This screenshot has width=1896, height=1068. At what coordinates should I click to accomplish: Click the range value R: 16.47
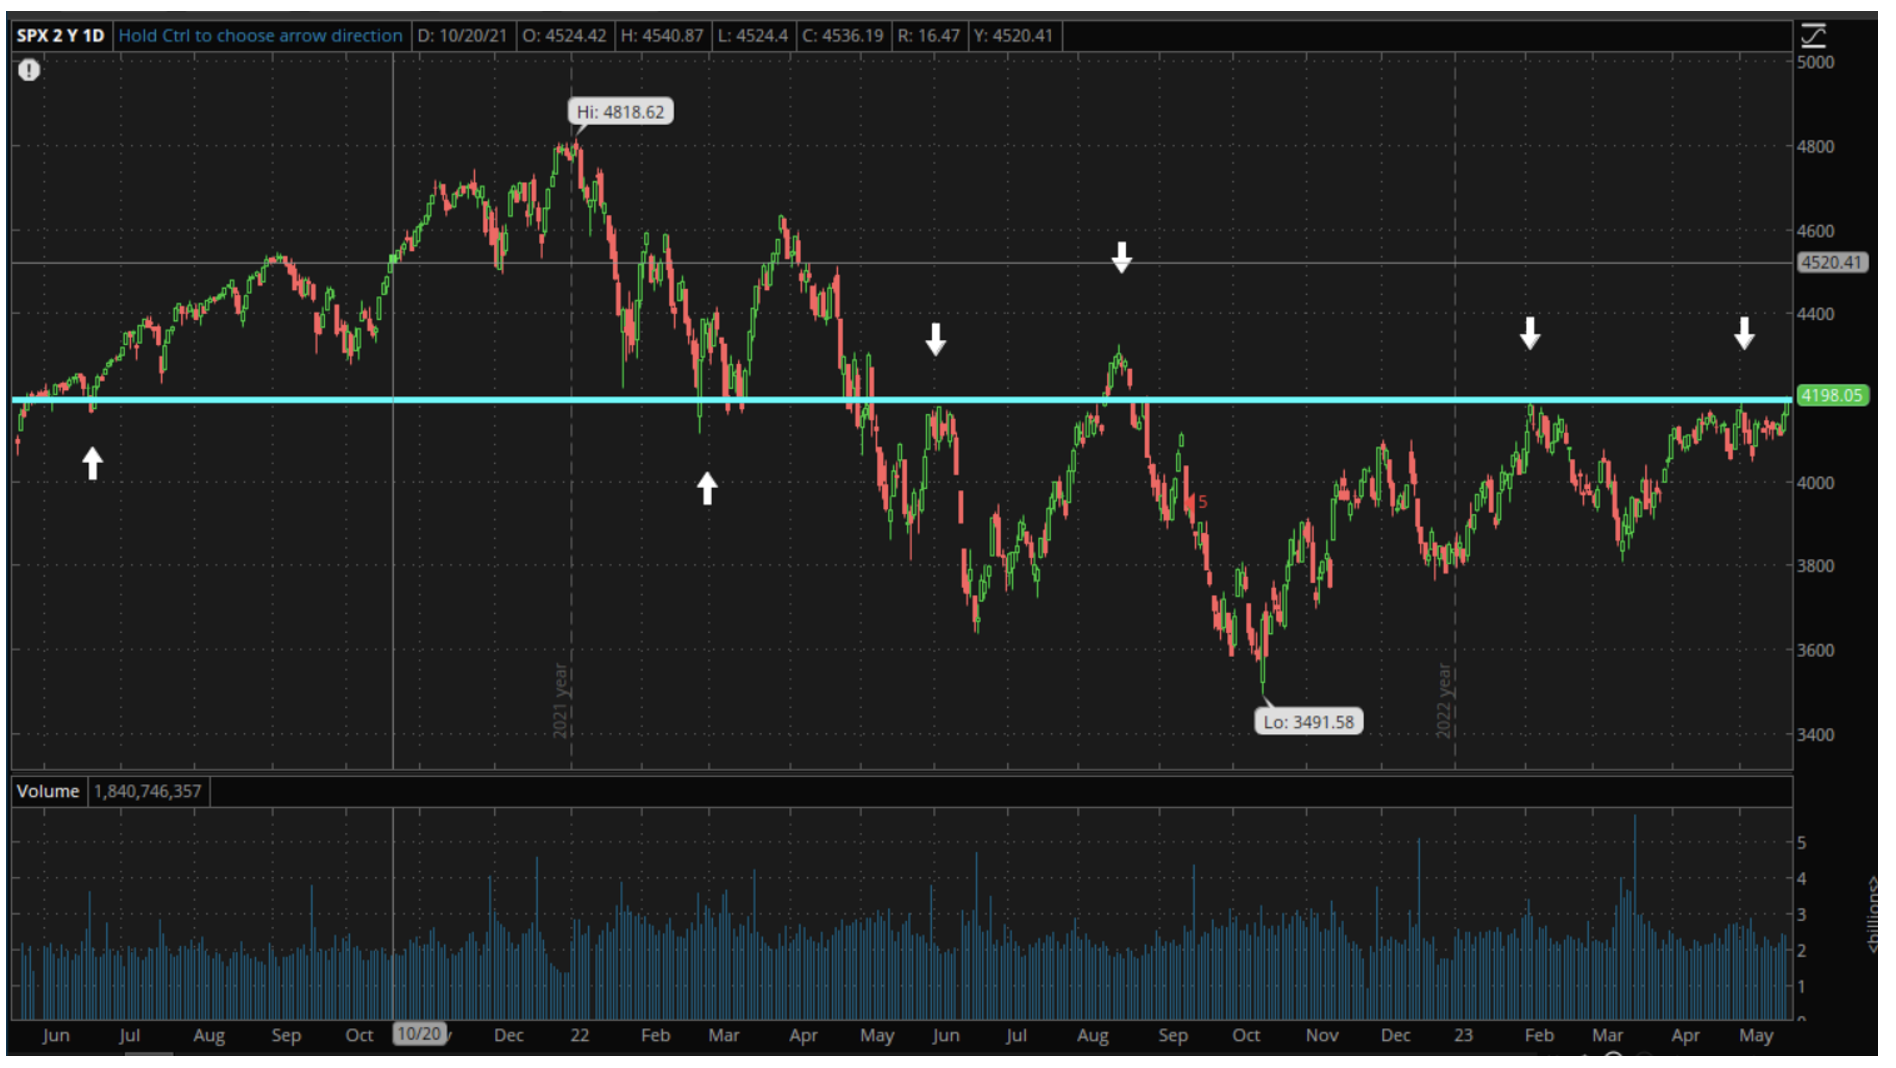click(x=928, y=36)
